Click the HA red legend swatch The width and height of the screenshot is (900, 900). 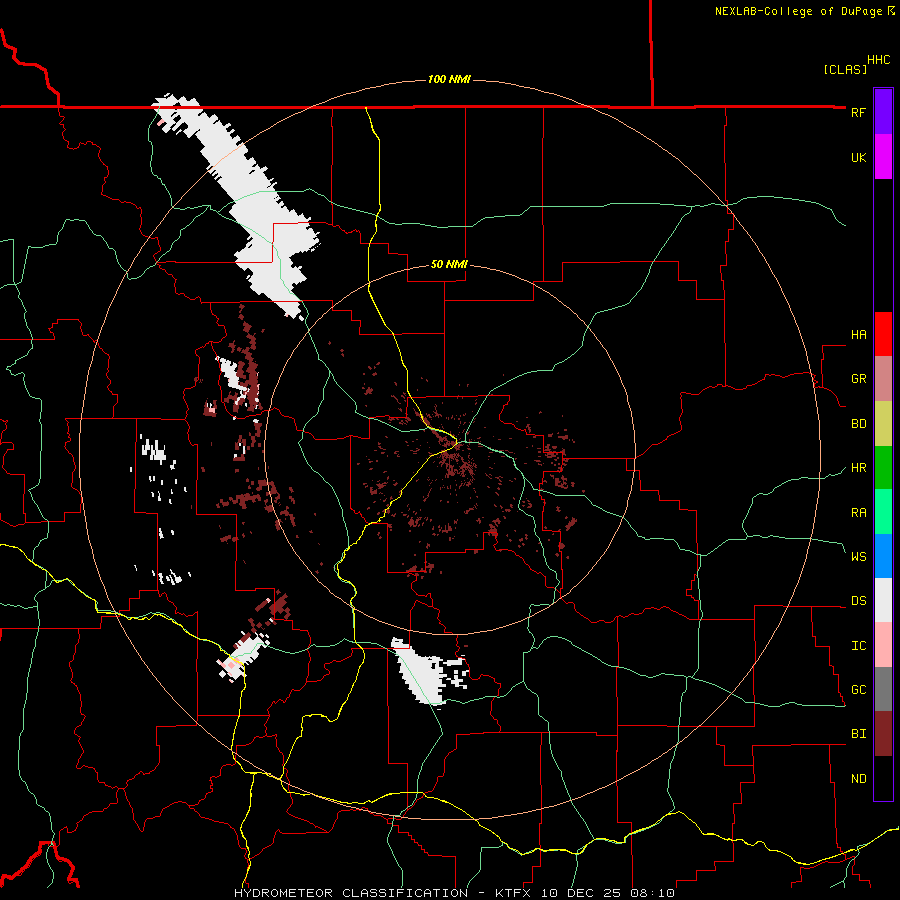(x=883, y=334)
